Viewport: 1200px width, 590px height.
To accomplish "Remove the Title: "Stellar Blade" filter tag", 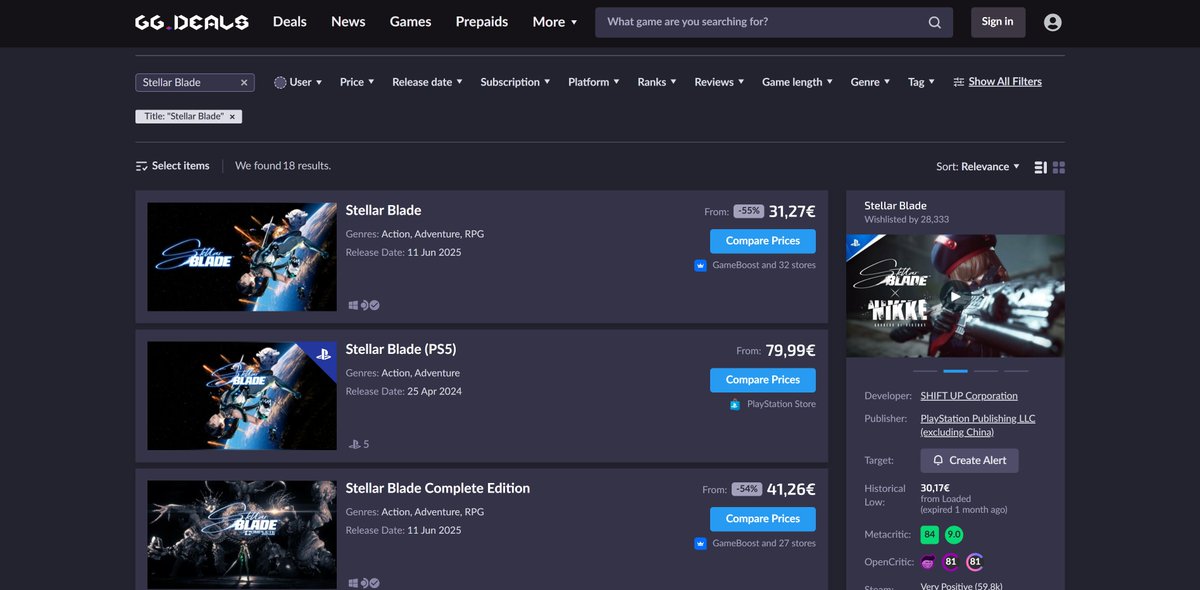I will 232,117.
